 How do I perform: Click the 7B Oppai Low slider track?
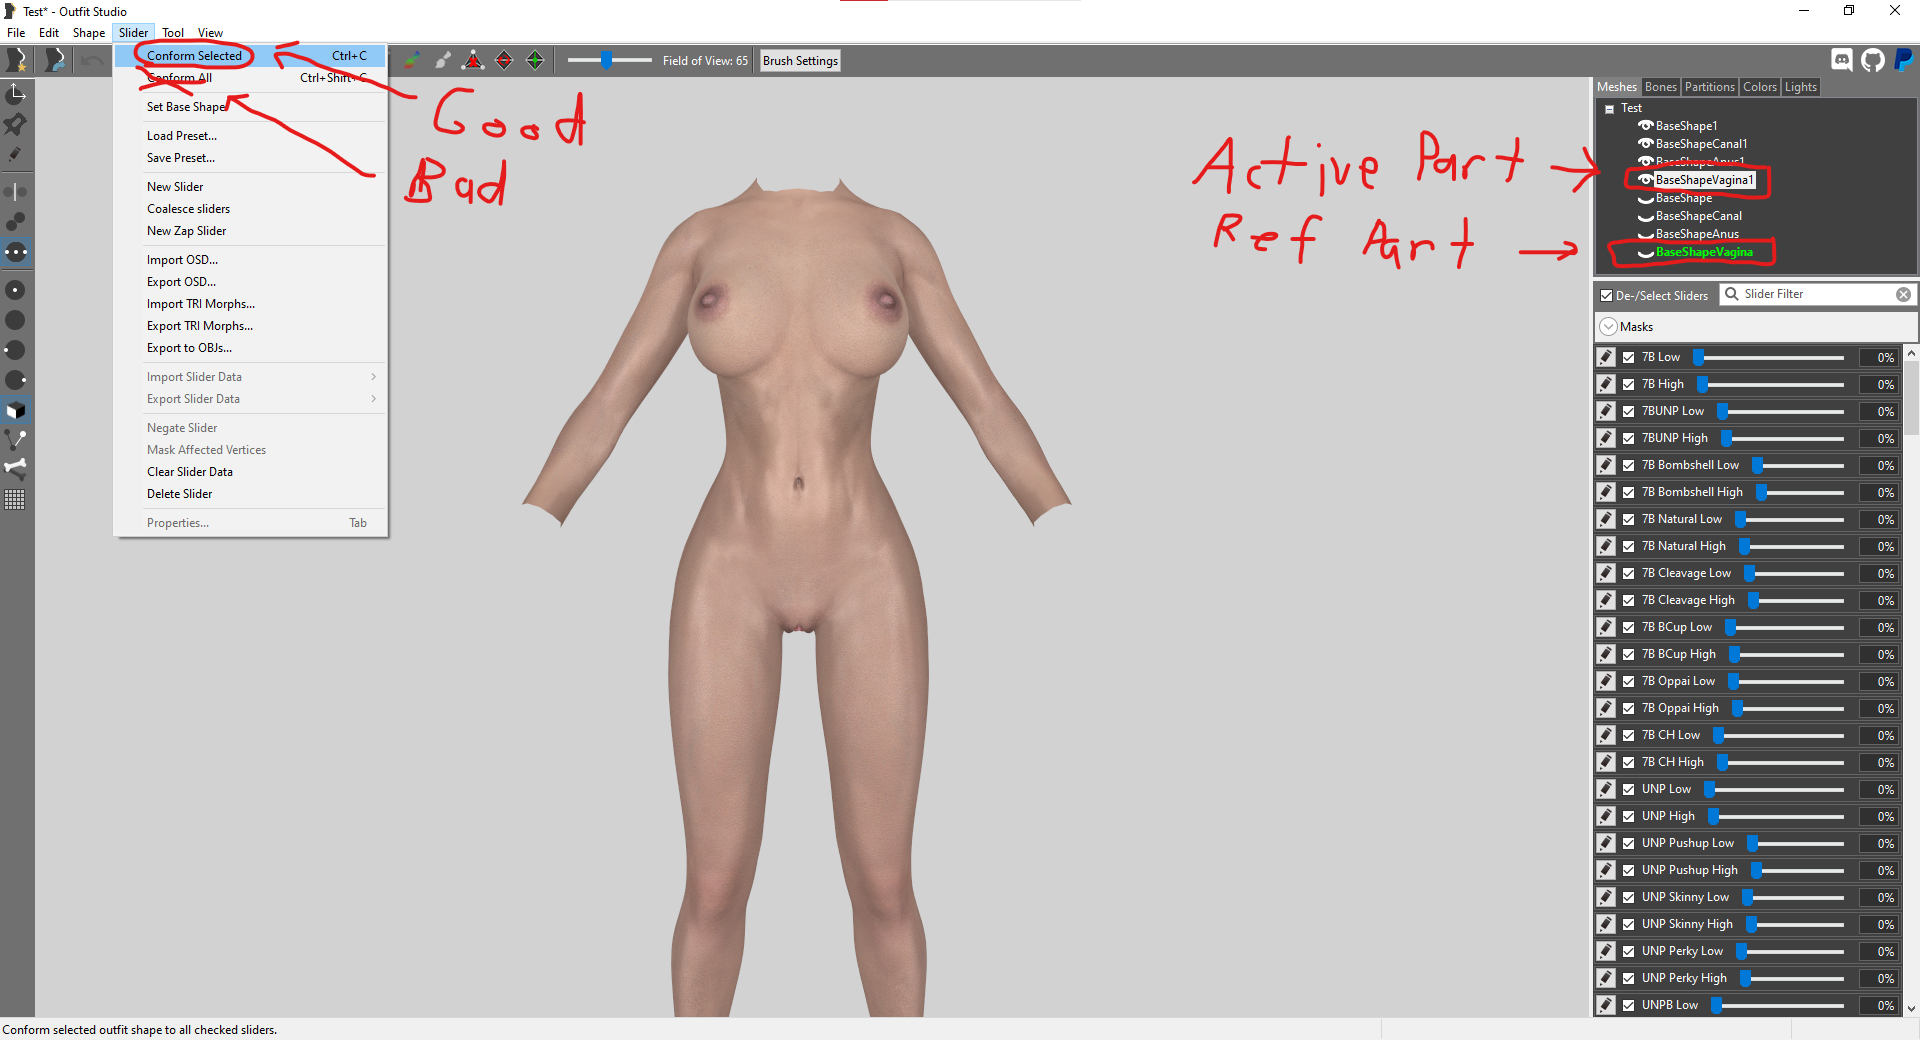tap(1787, 681)
